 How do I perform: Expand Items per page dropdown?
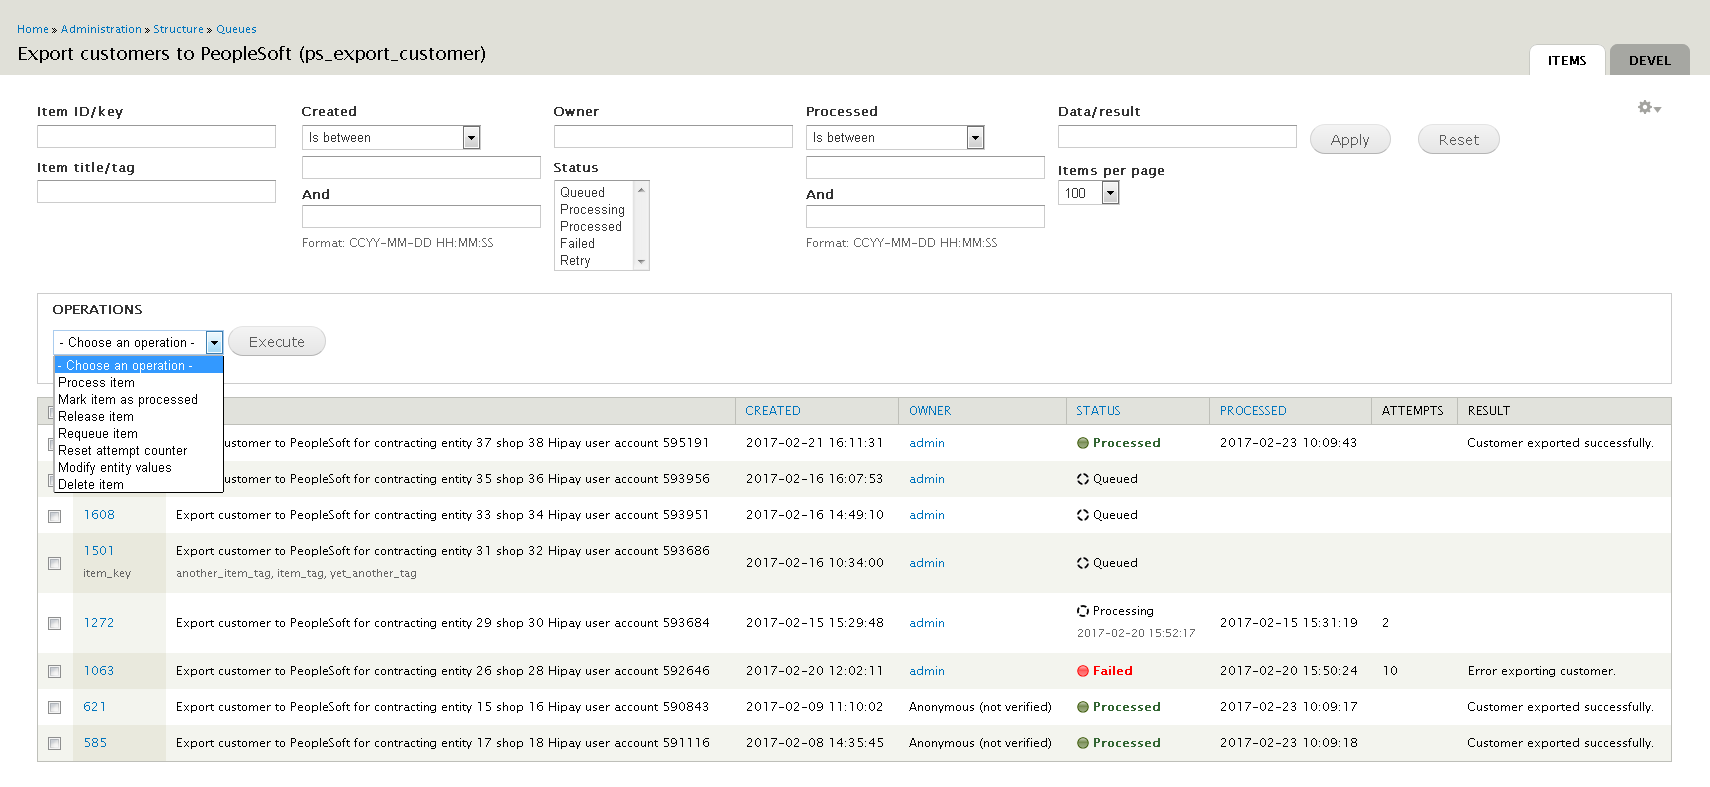tap(1088, 193)
